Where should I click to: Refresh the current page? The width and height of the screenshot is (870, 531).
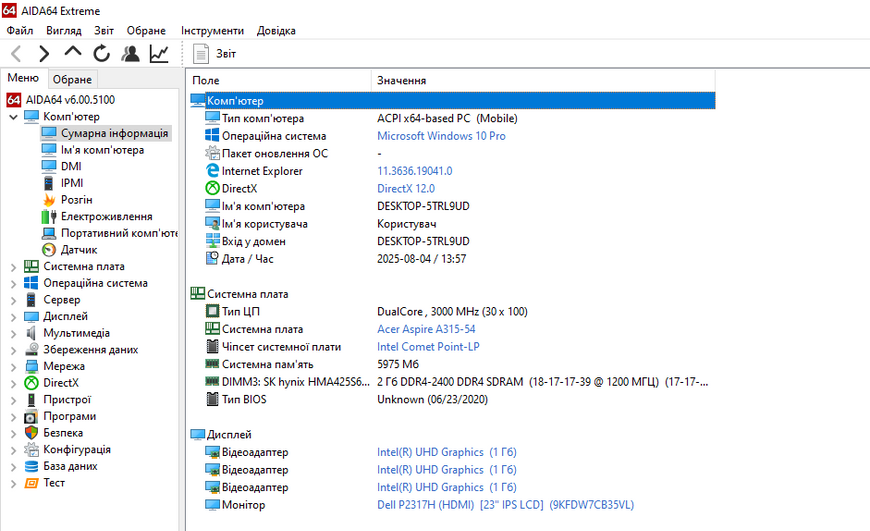point(102,54)
